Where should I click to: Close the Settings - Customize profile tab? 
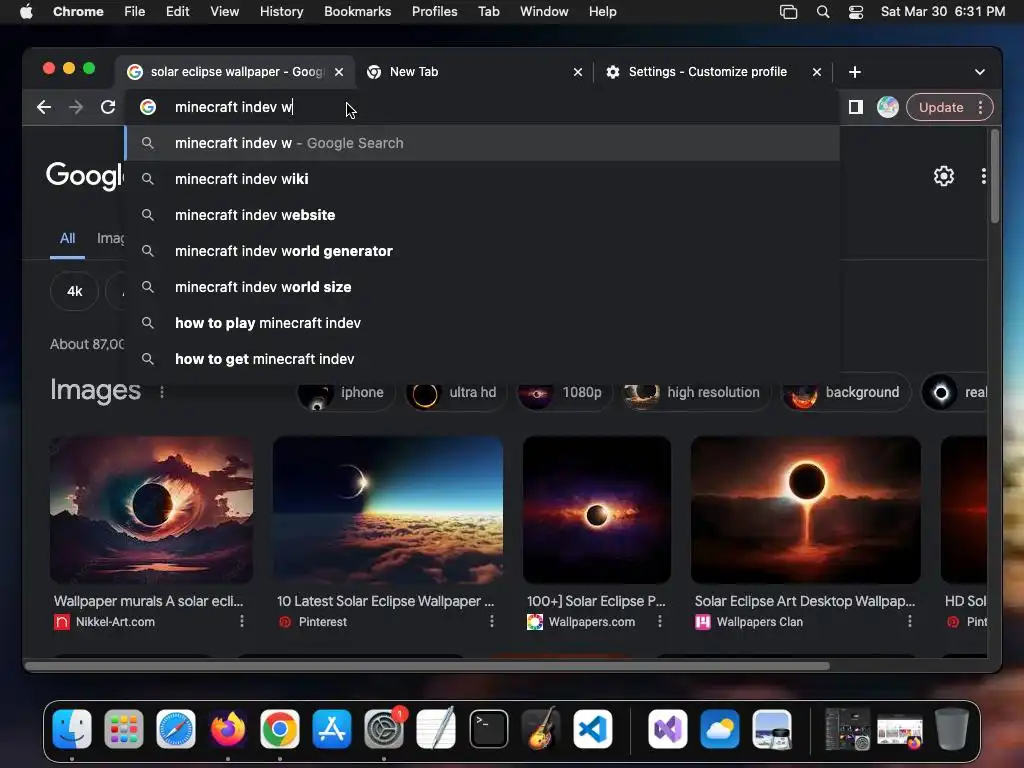click(817, 72)
